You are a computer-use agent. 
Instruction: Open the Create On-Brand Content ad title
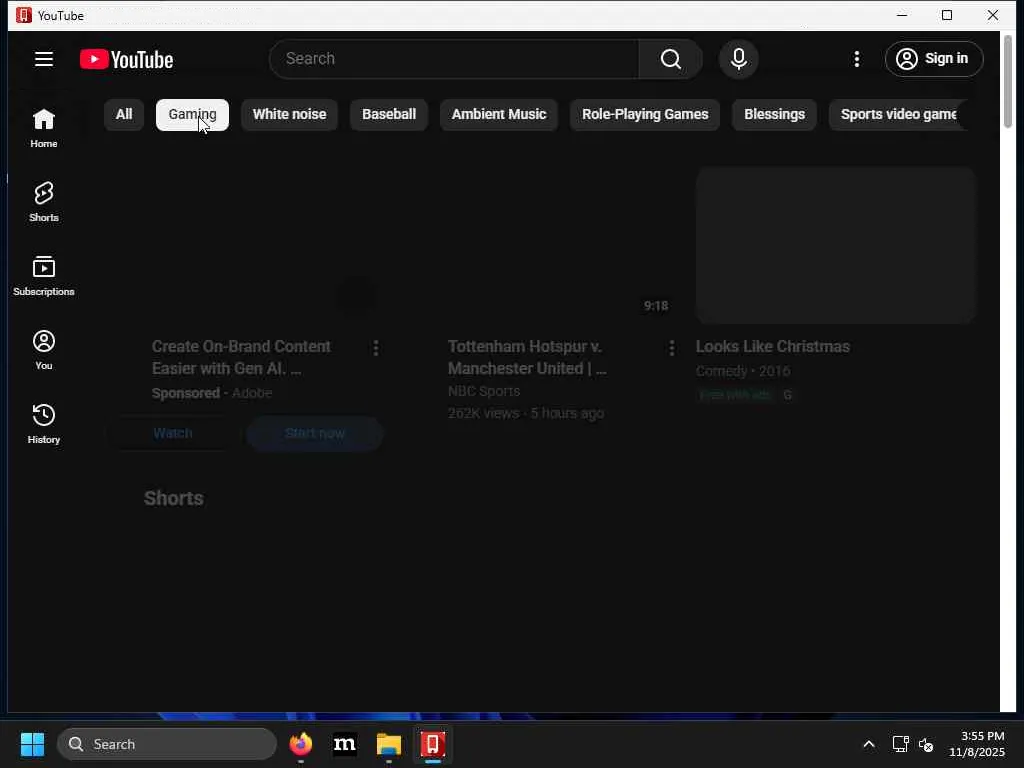point(242,357)
